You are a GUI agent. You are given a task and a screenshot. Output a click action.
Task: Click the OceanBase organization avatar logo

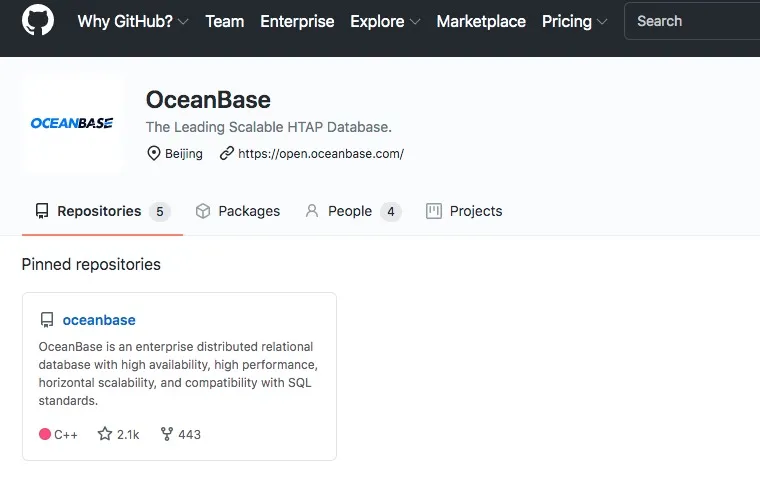(72, 123)
